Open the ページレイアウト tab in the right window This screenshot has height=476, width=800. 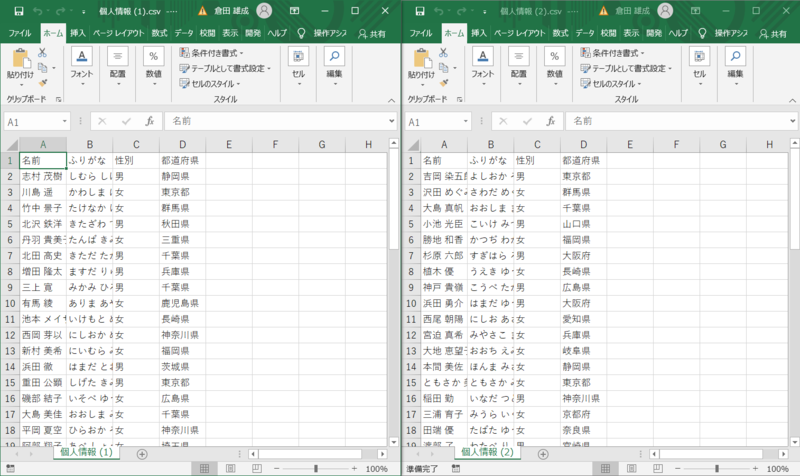point(519,33)
